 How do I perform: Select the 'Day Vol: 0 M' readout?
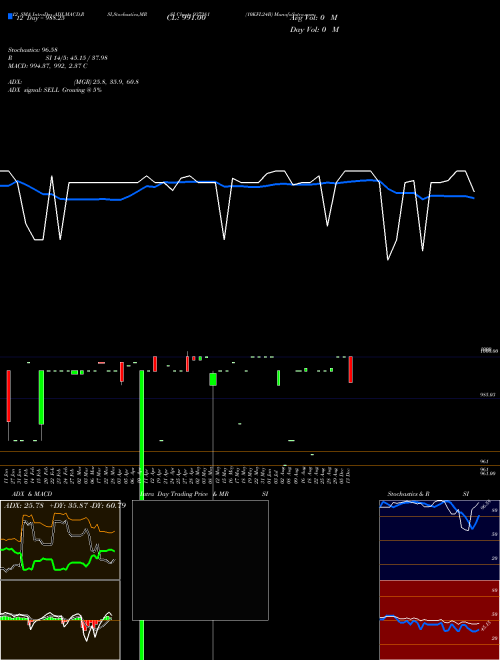click(314, 30)
